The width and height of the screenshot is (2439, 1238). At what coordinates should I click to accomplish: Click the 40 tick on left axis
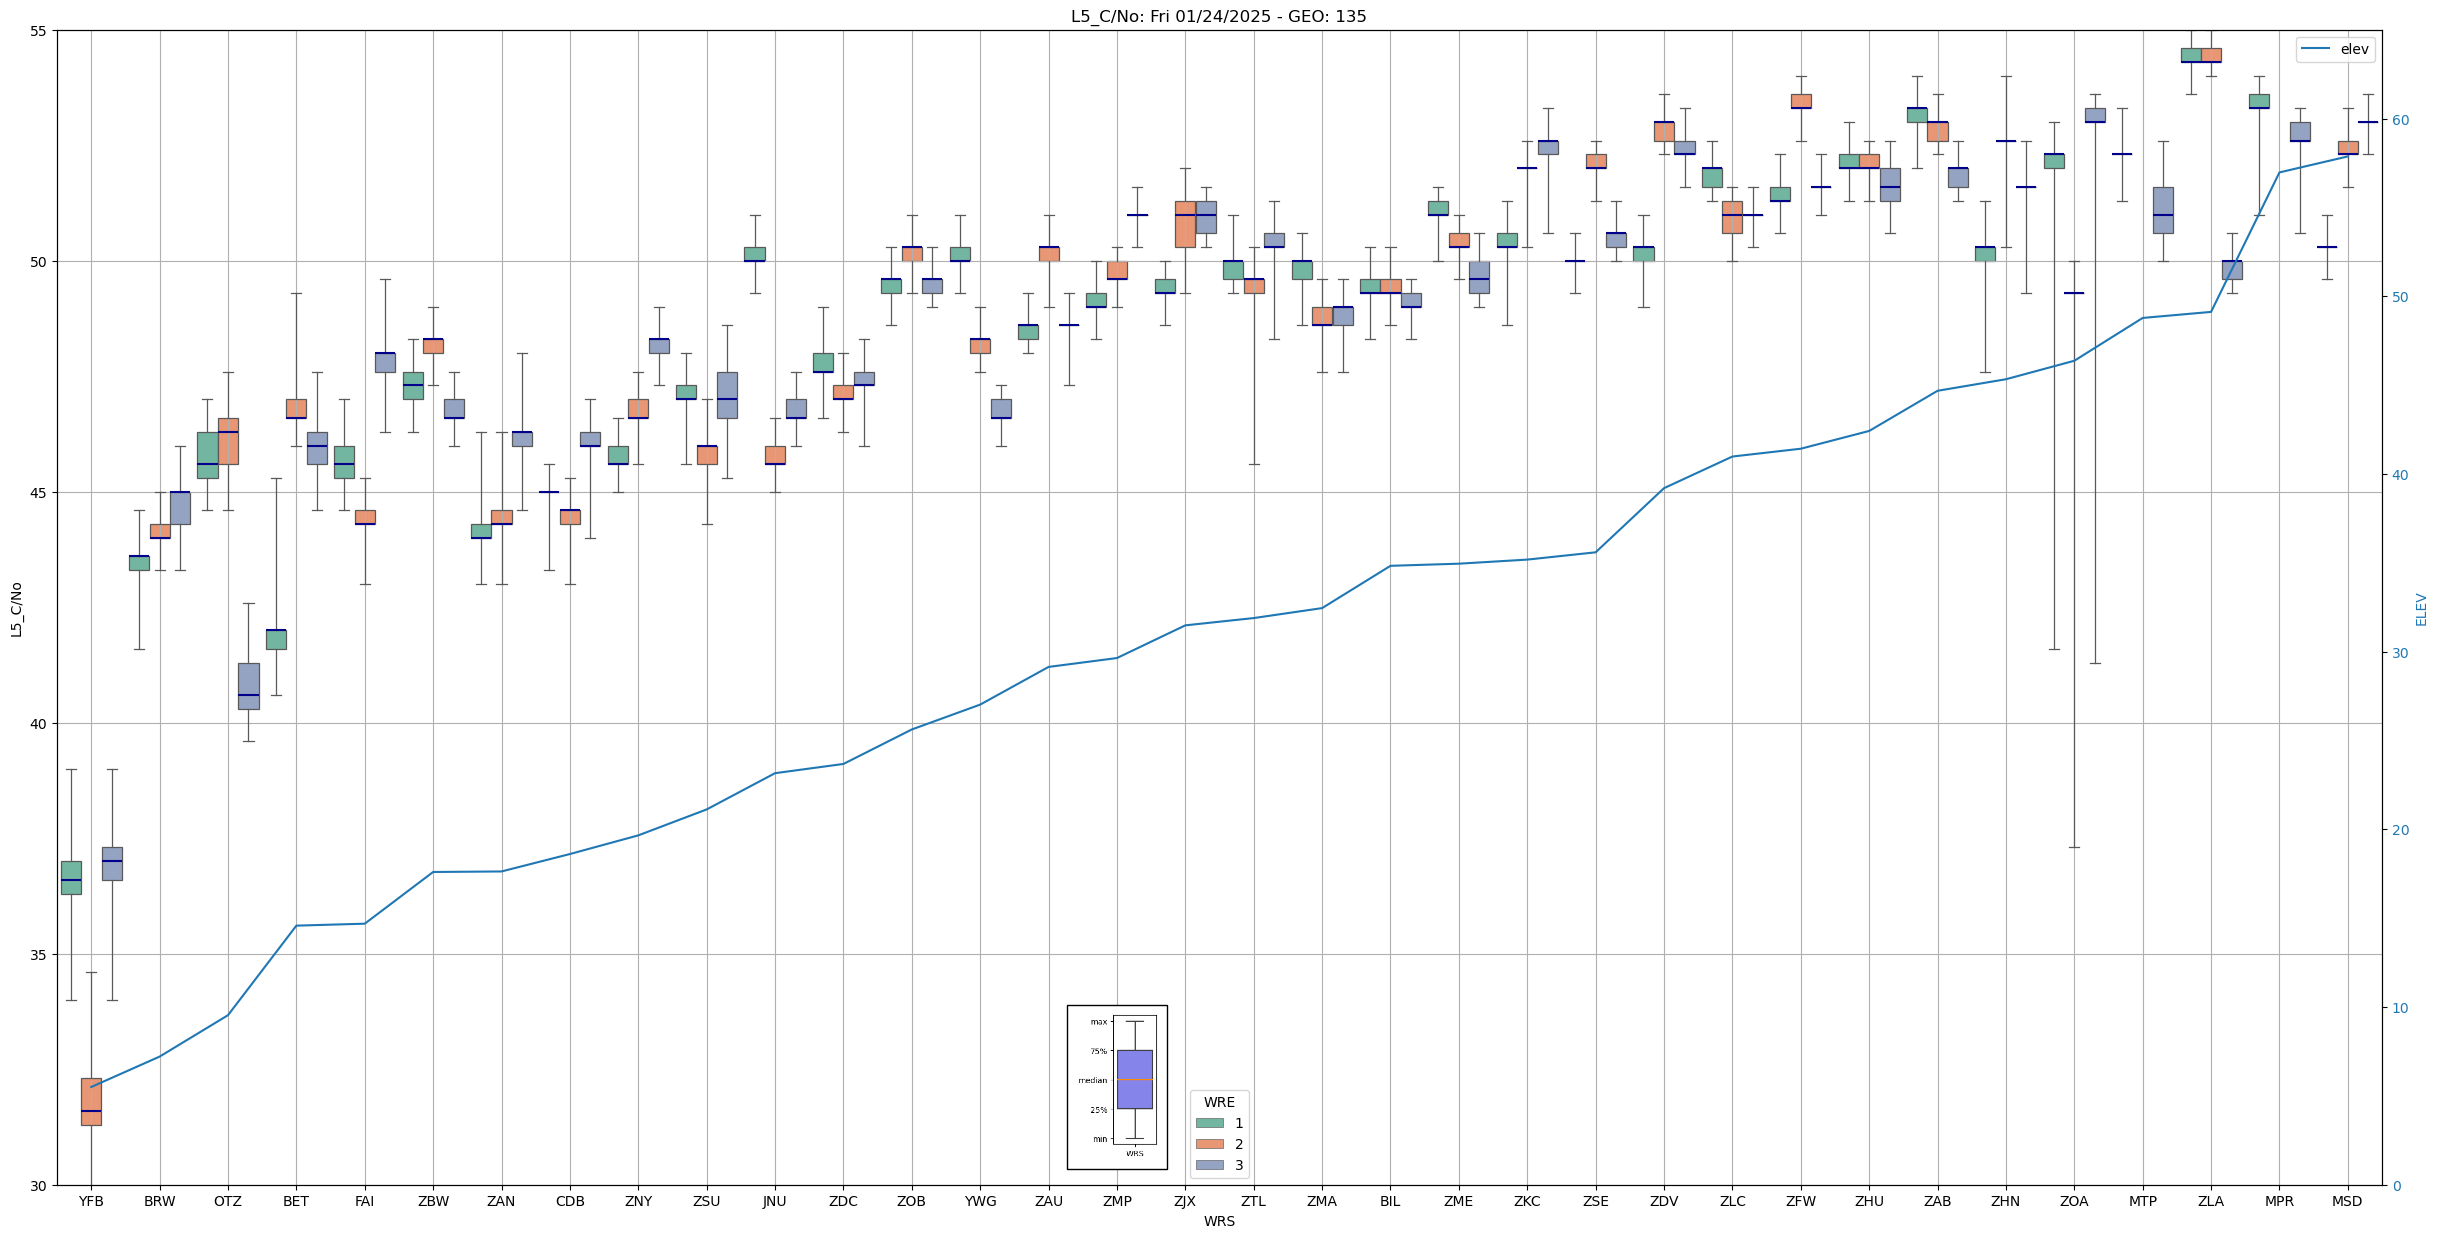[x=39, y=724]
